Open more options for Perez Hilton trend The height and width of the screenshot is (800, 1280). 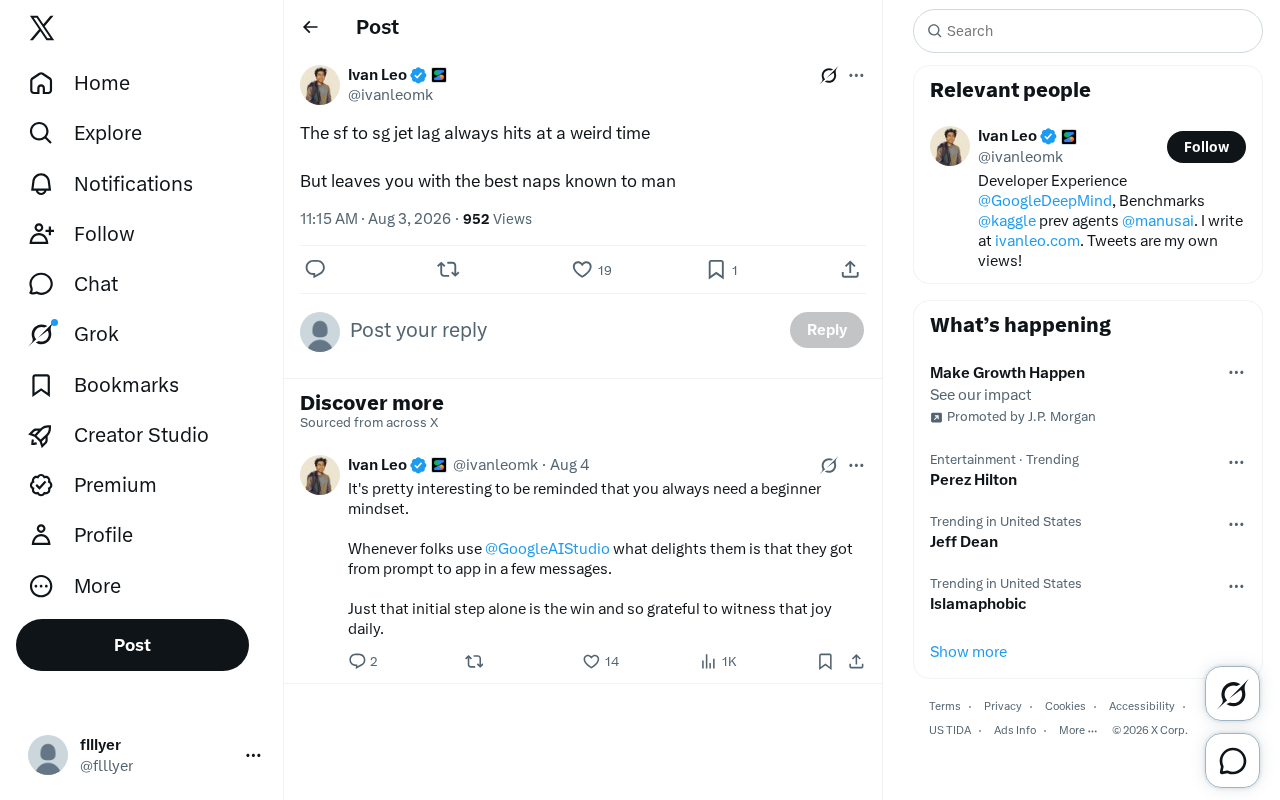pyautogui.click(x=1236, y=462)
